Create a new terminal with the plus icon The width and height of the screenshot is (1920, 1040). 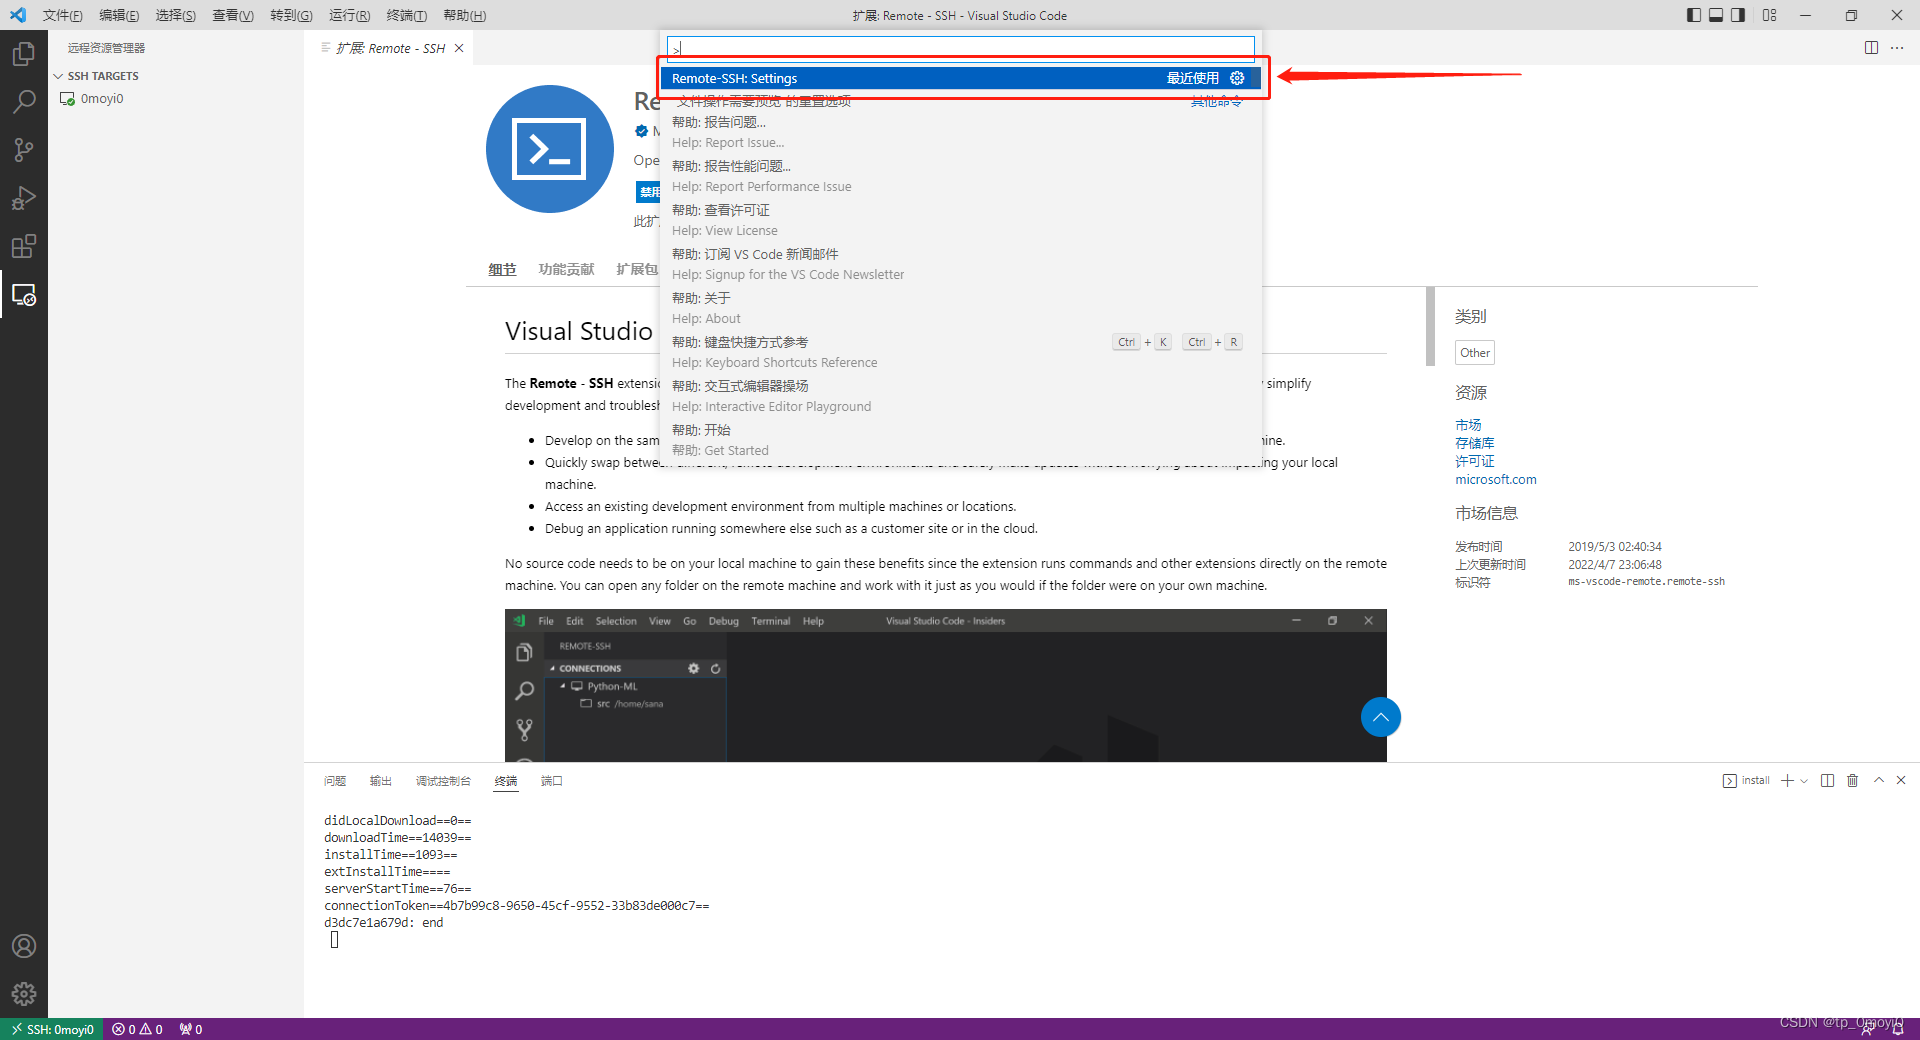pos(1787,780)
